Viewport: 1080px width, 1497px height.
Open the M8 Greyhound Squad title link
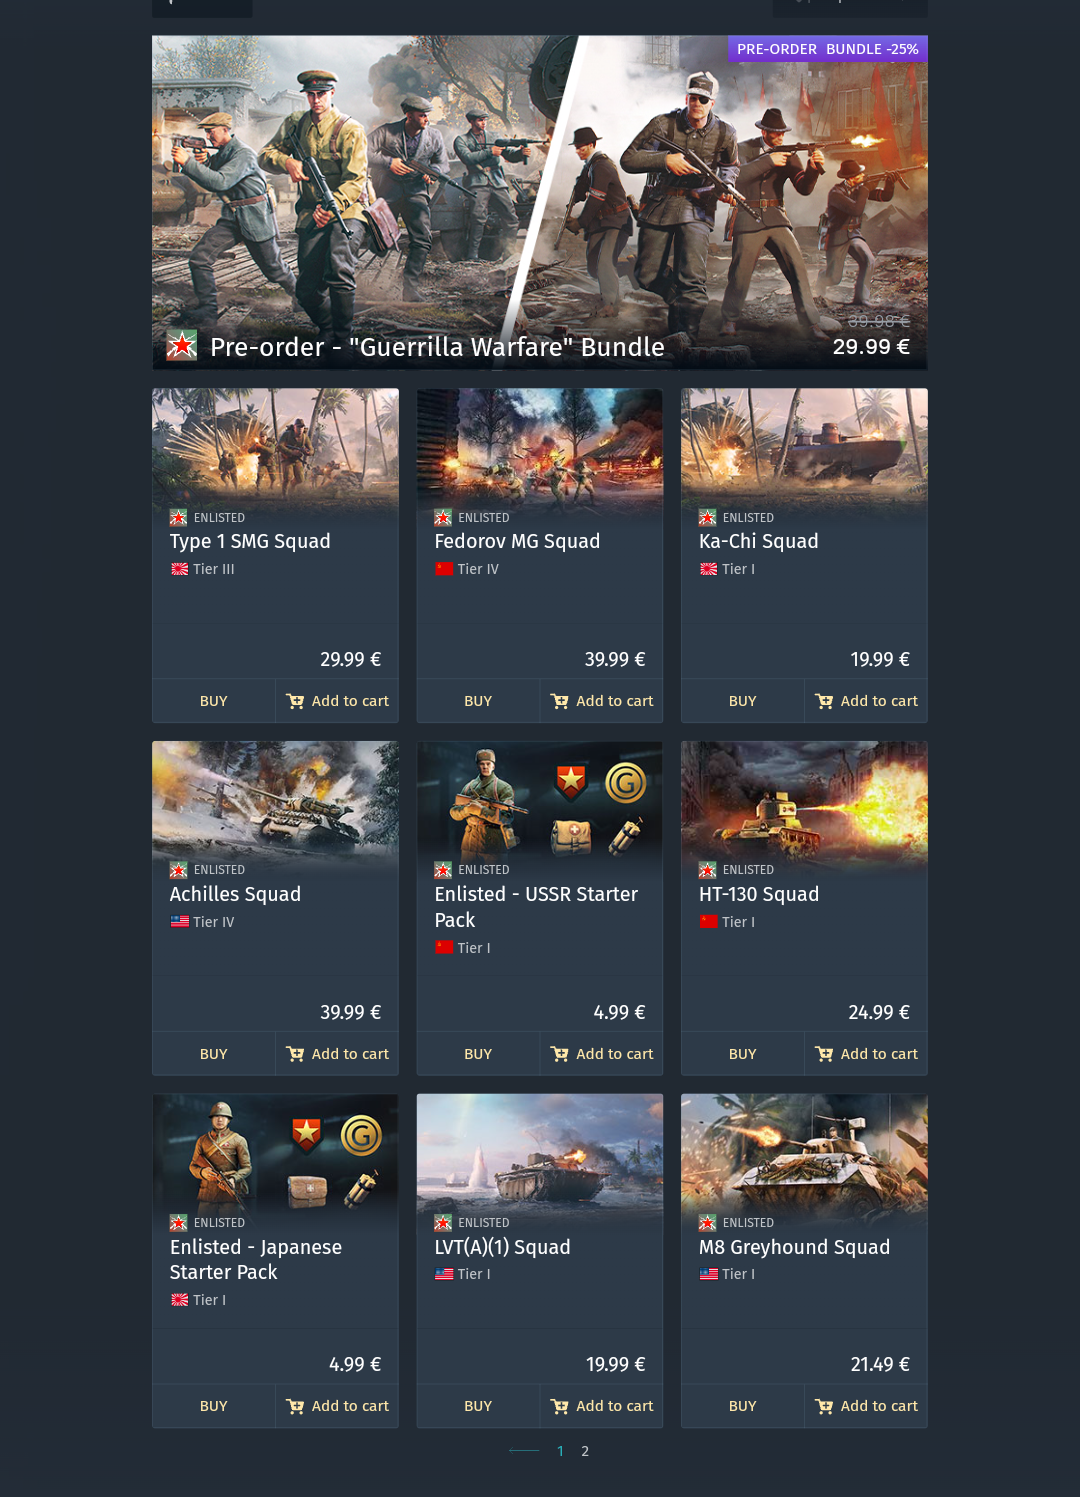(x=794, y=1247)
